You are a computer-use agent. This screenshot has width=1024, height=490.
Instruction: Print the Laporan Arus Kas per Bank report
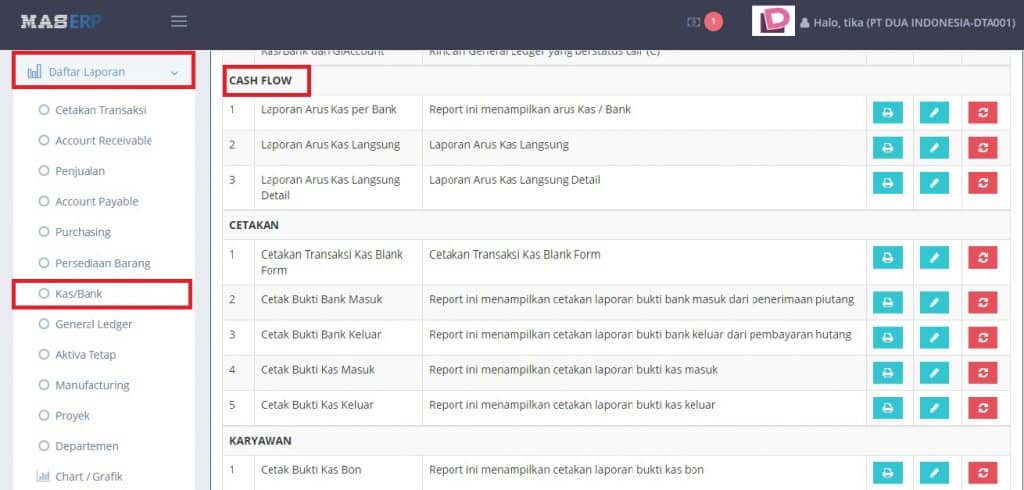887,113
